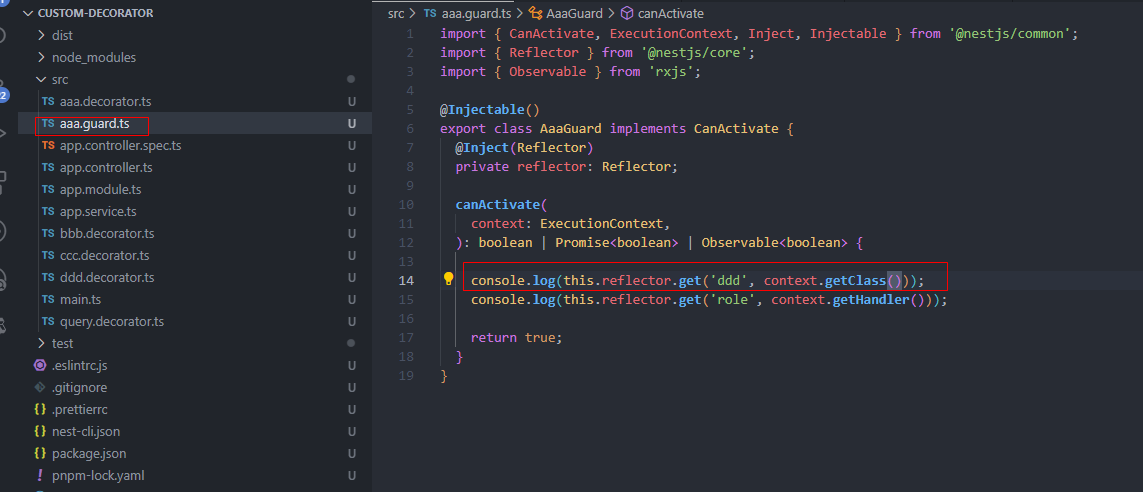This screenshot has height=492, width=1143.
Task: Click '@Inject' decorator on line 7
Action: pos(482,148)
